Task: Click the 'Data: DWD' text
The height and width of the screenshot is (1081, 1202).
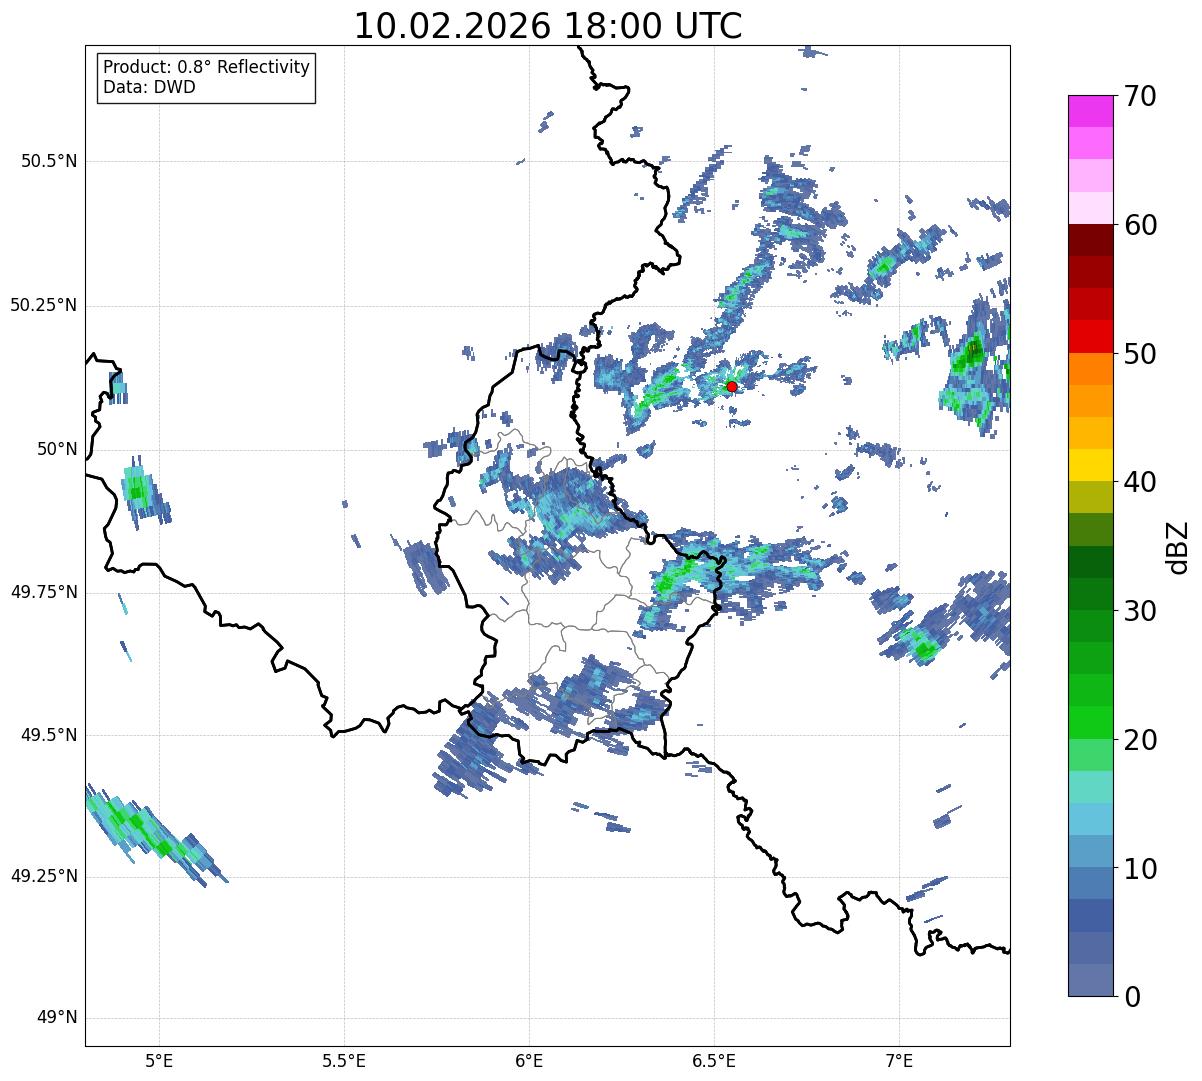Action: (149, 87)
